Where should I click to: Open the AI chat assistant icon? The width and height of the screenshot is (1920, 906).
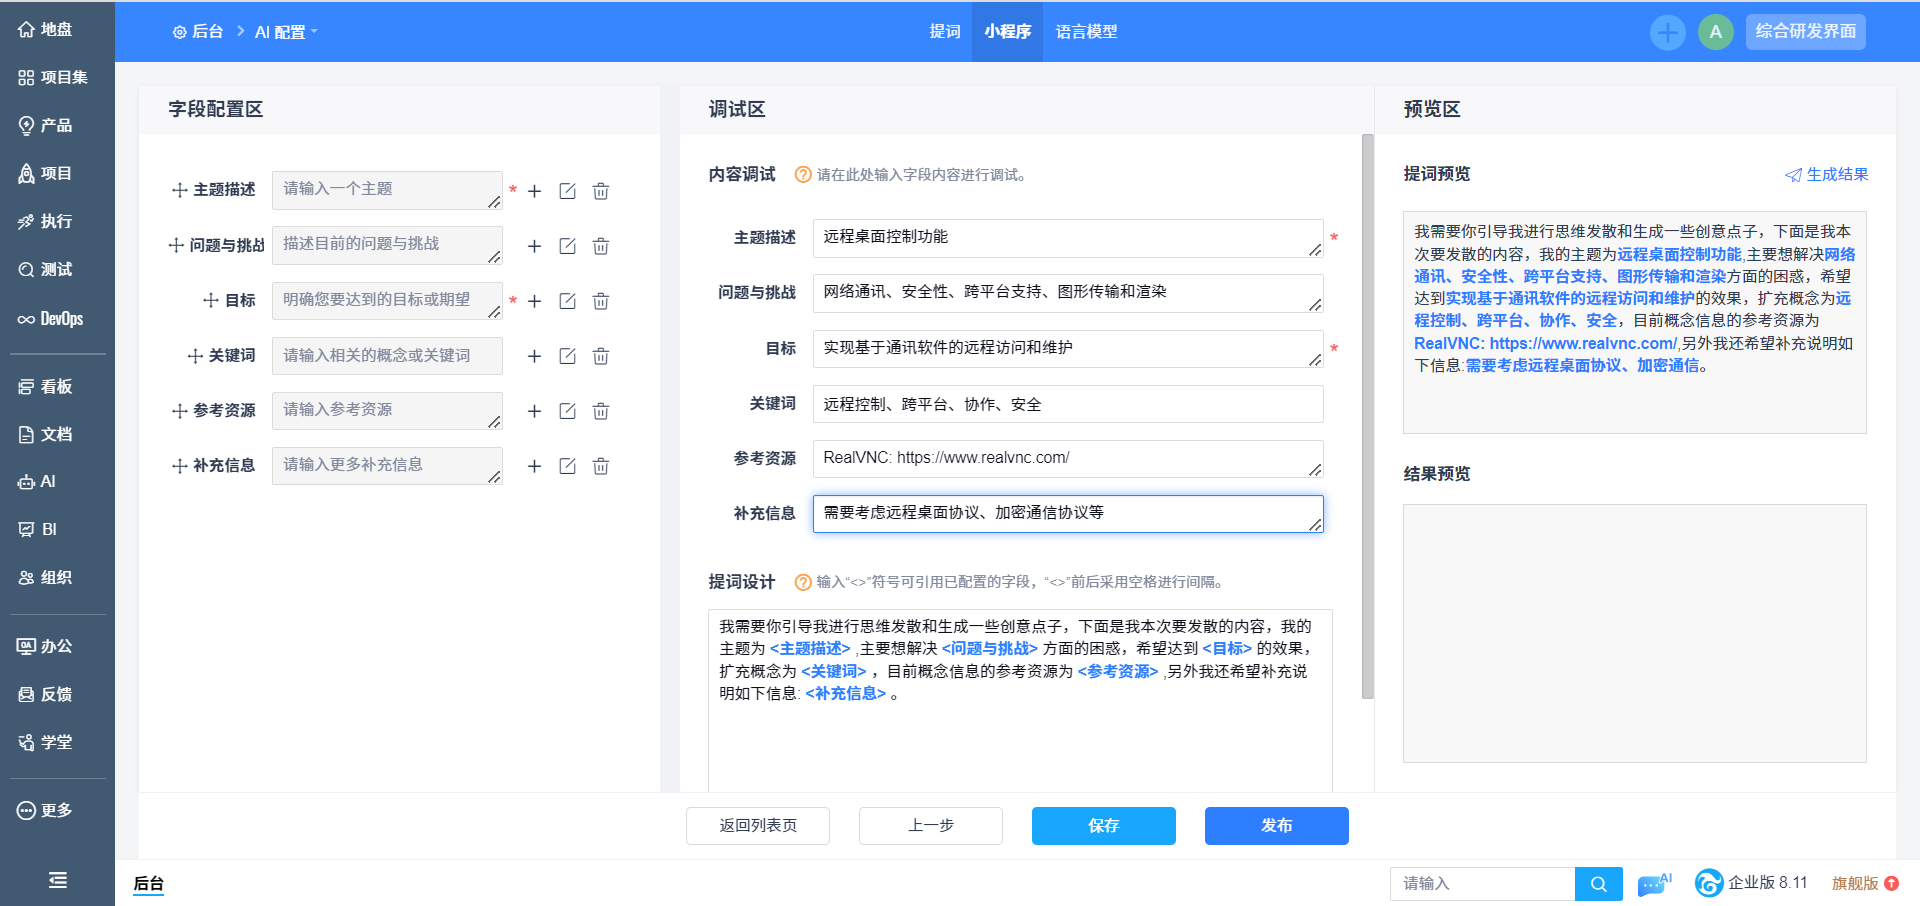(1654, 884)
